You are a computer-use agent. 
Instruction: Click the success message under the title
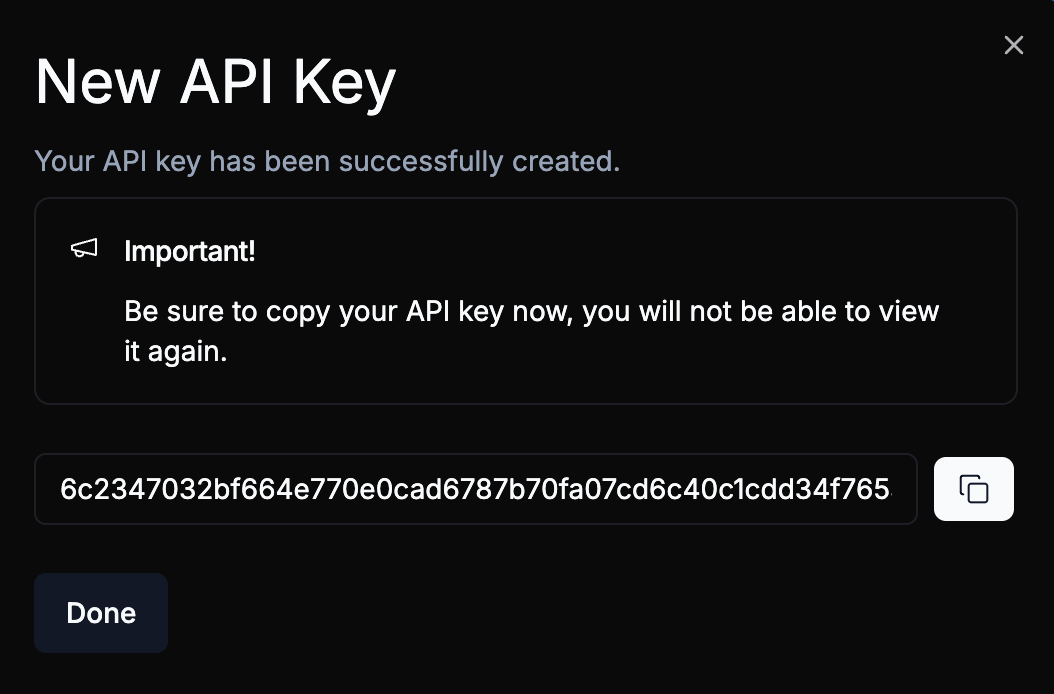(327, 160)
